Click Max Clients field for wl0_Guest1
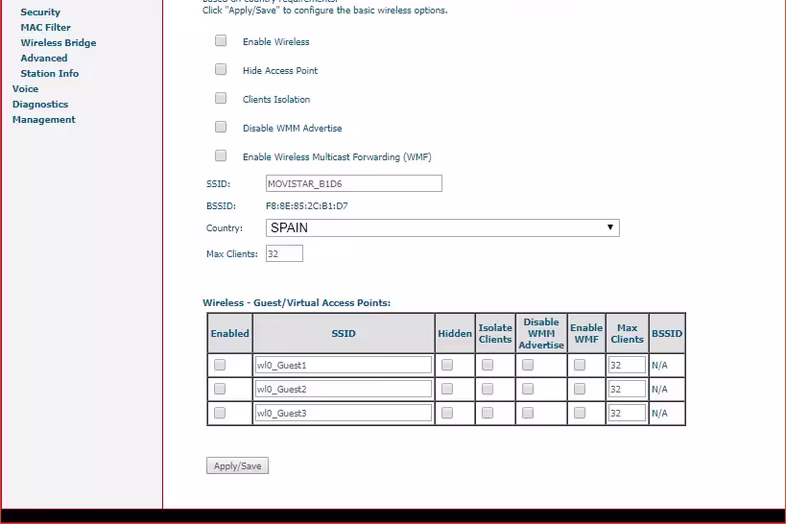The image size is (786, 524). click(x=627, y=365)
